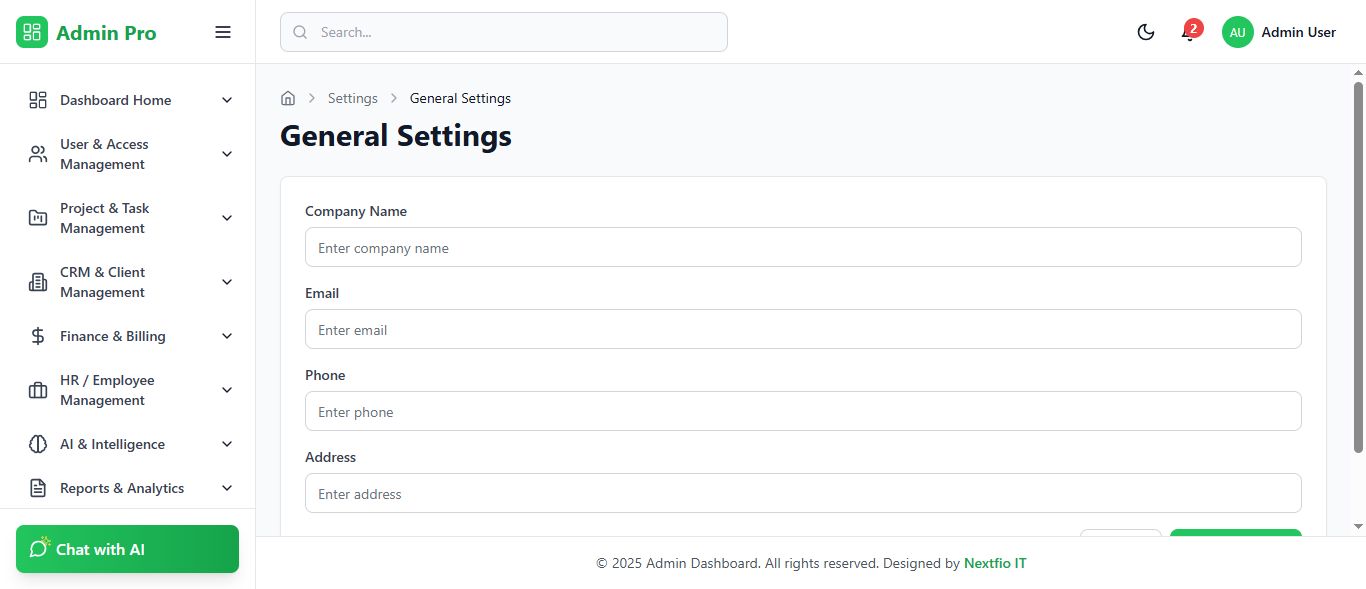Focus the Company Name input field

tap(803, 247)
